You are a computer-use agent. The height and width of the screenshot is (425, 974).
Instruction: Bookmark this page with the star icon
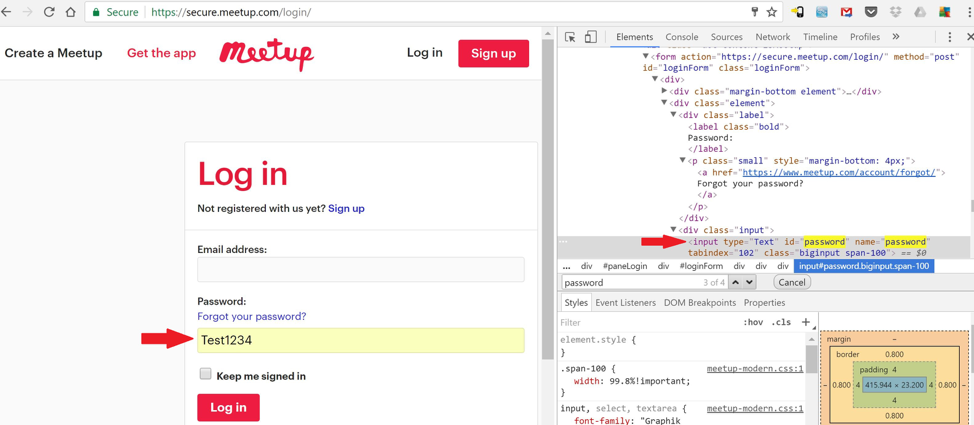coord(771,12)
